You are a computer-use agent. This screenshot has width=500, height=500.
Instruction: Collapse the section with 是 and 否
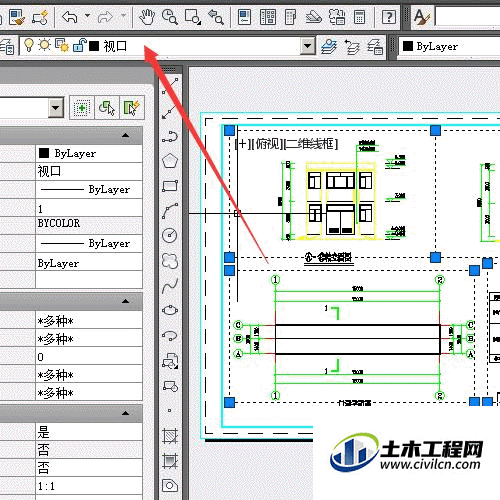point(125,413)
